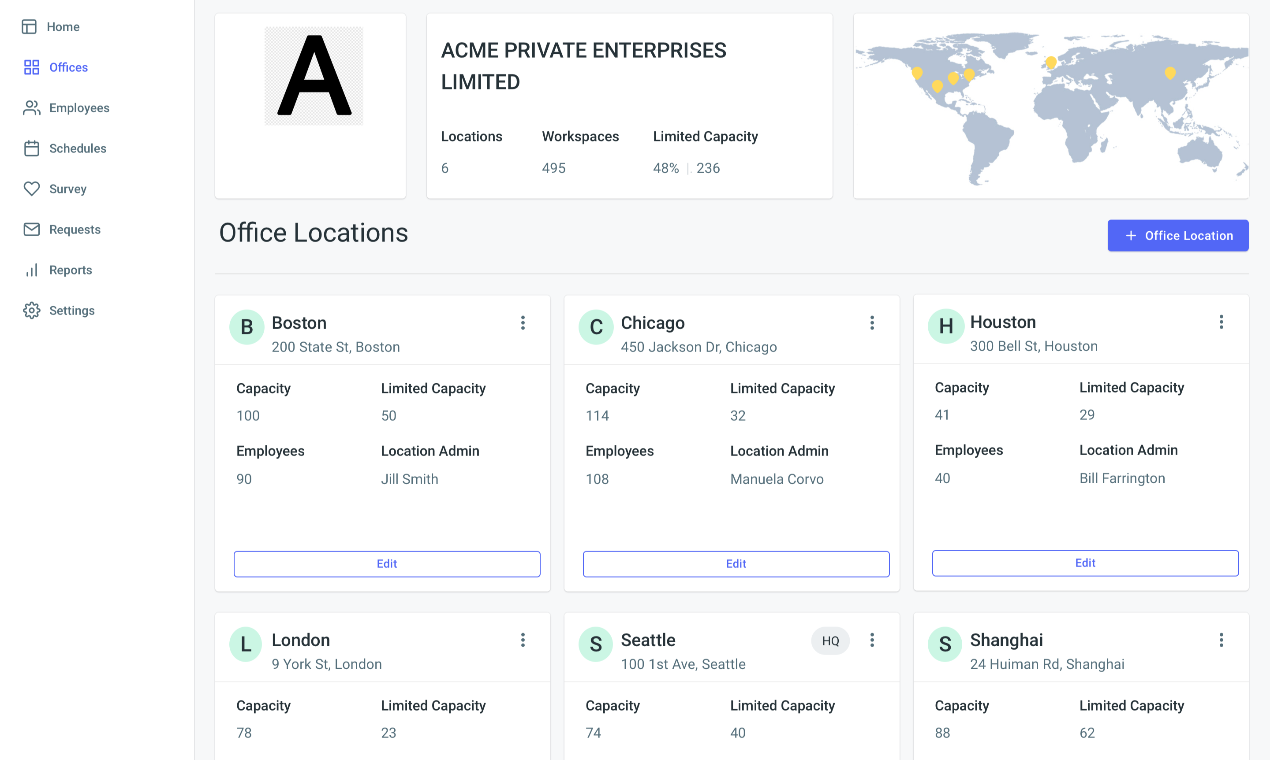Click the Shanghai pin on world map
1270x760 pixels.
pyautogui.click(x=1170, y=73)
